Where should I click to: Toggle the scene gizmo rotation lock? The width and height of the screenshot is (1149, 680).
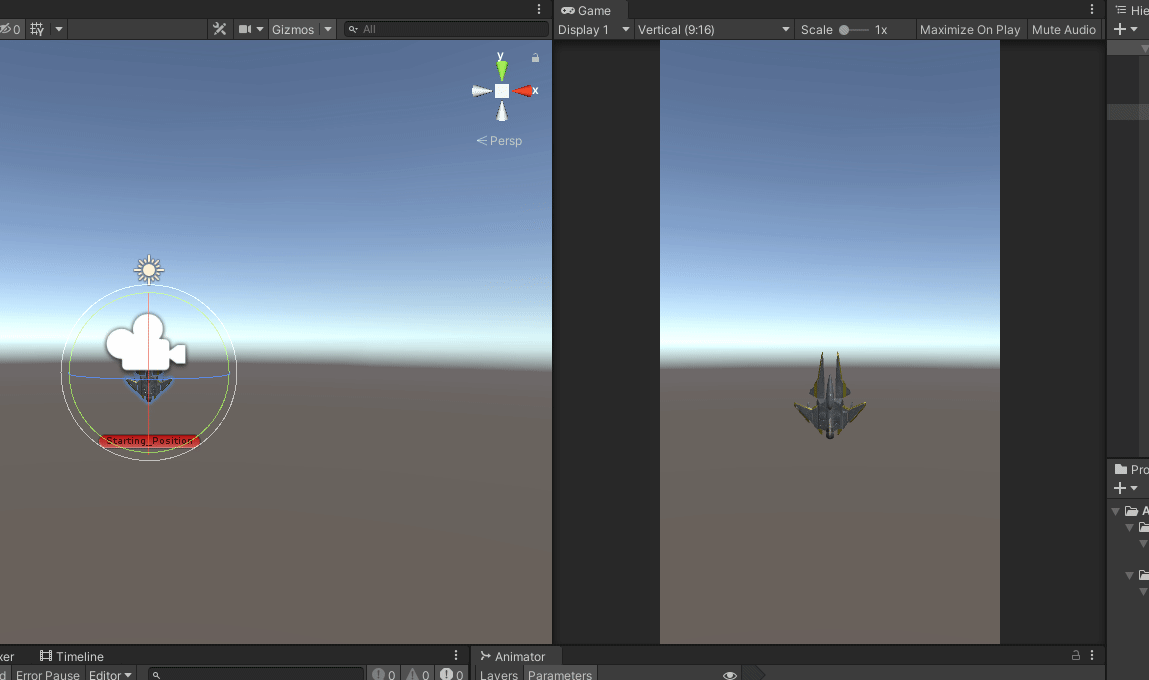pyautogui.click(x=536, y=57)
